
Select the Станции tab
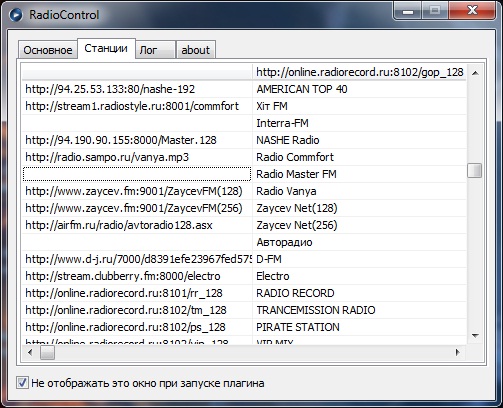click(x=106, y=49)
